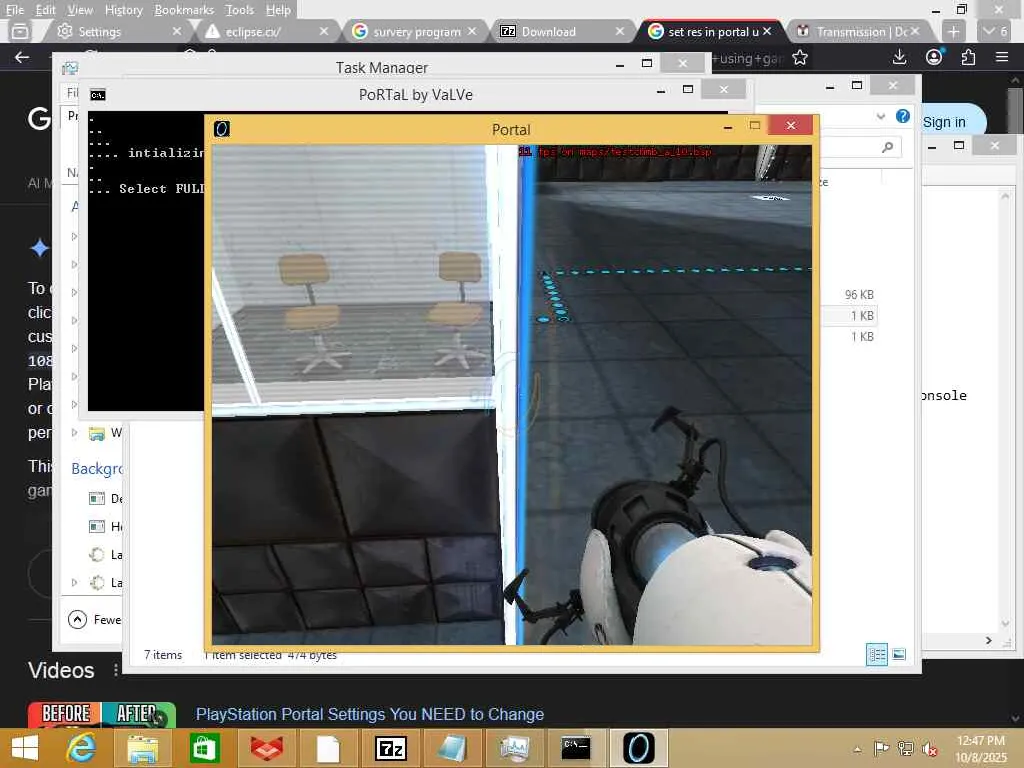Expand the bottom Task Manager background row La
The height and width of the screenshot is (768, 1024).
coord(74,582)
